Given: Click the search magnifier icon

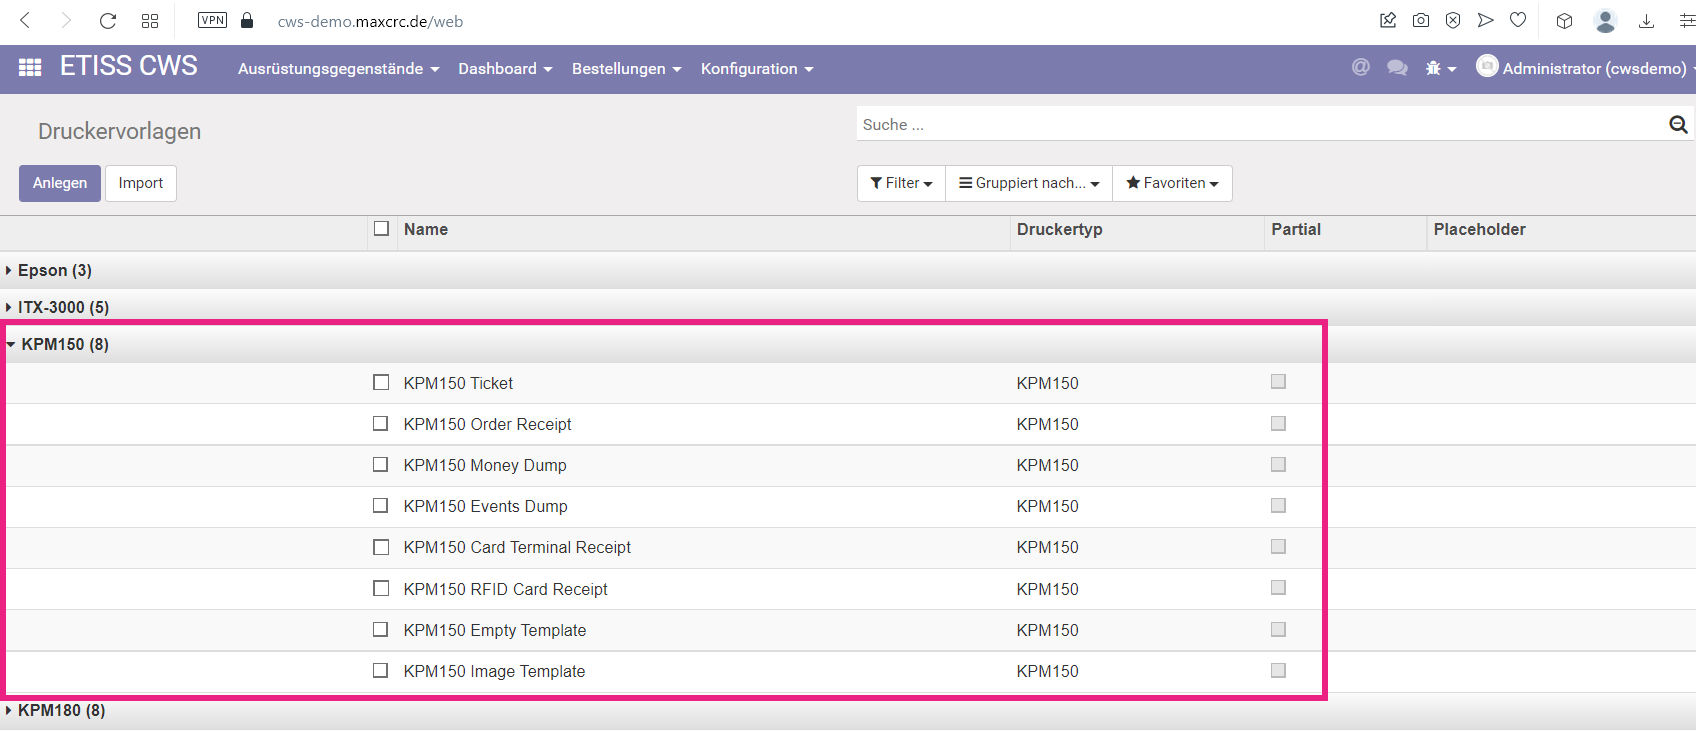Looking at the screenshot, I should click(x=1678, y=124).
